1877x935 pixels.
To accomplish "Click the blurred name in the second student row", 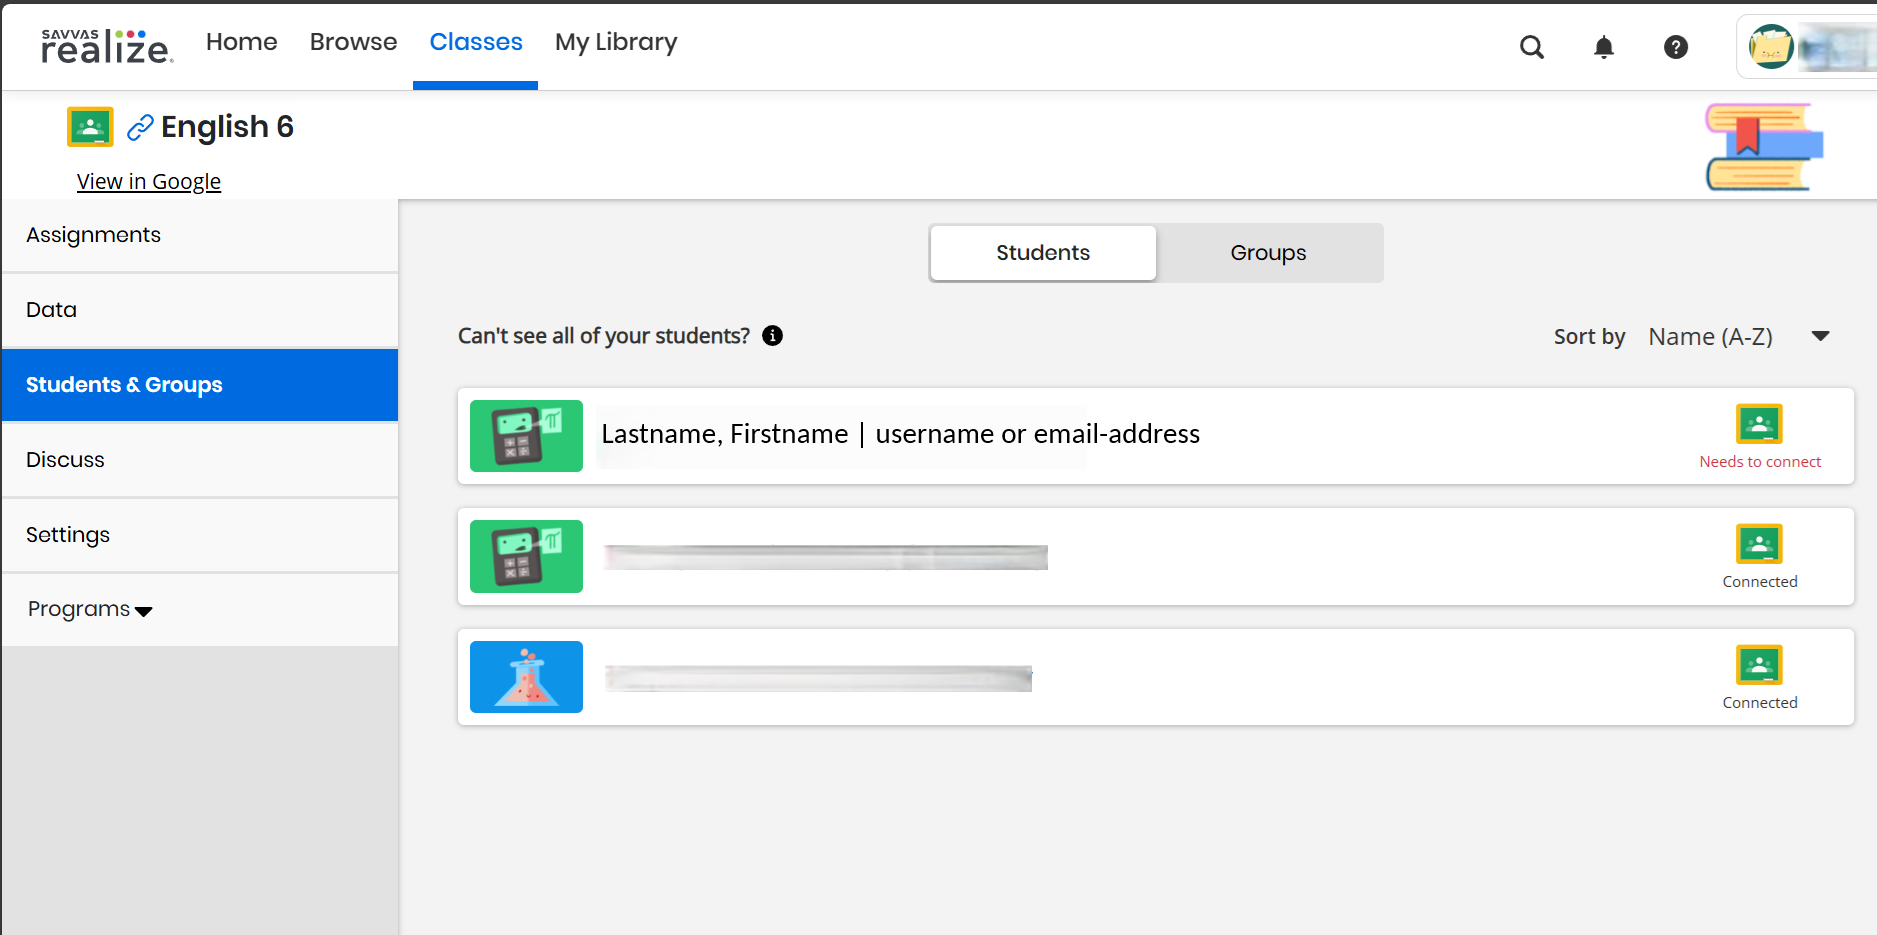I will tap(826, 557).
